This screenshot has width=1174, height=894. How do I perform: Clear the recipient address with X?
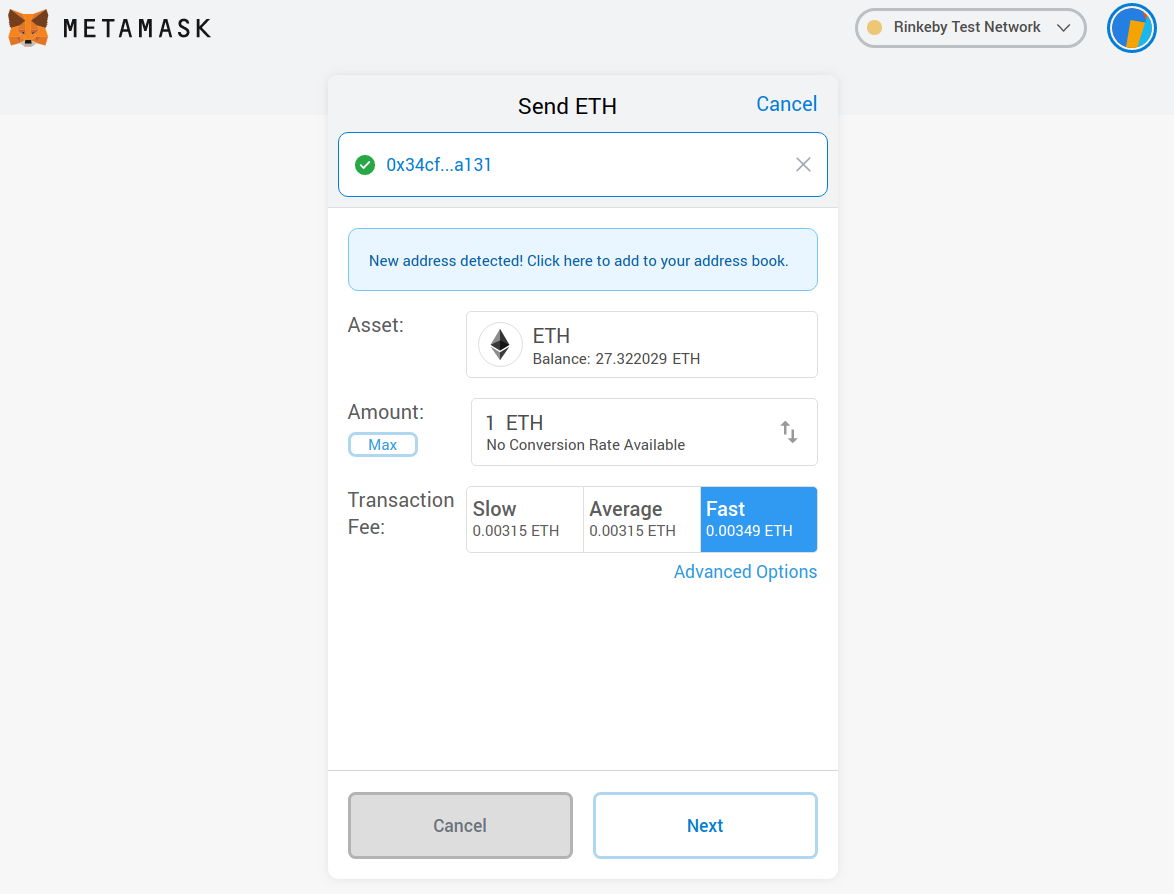pos(803,165)
